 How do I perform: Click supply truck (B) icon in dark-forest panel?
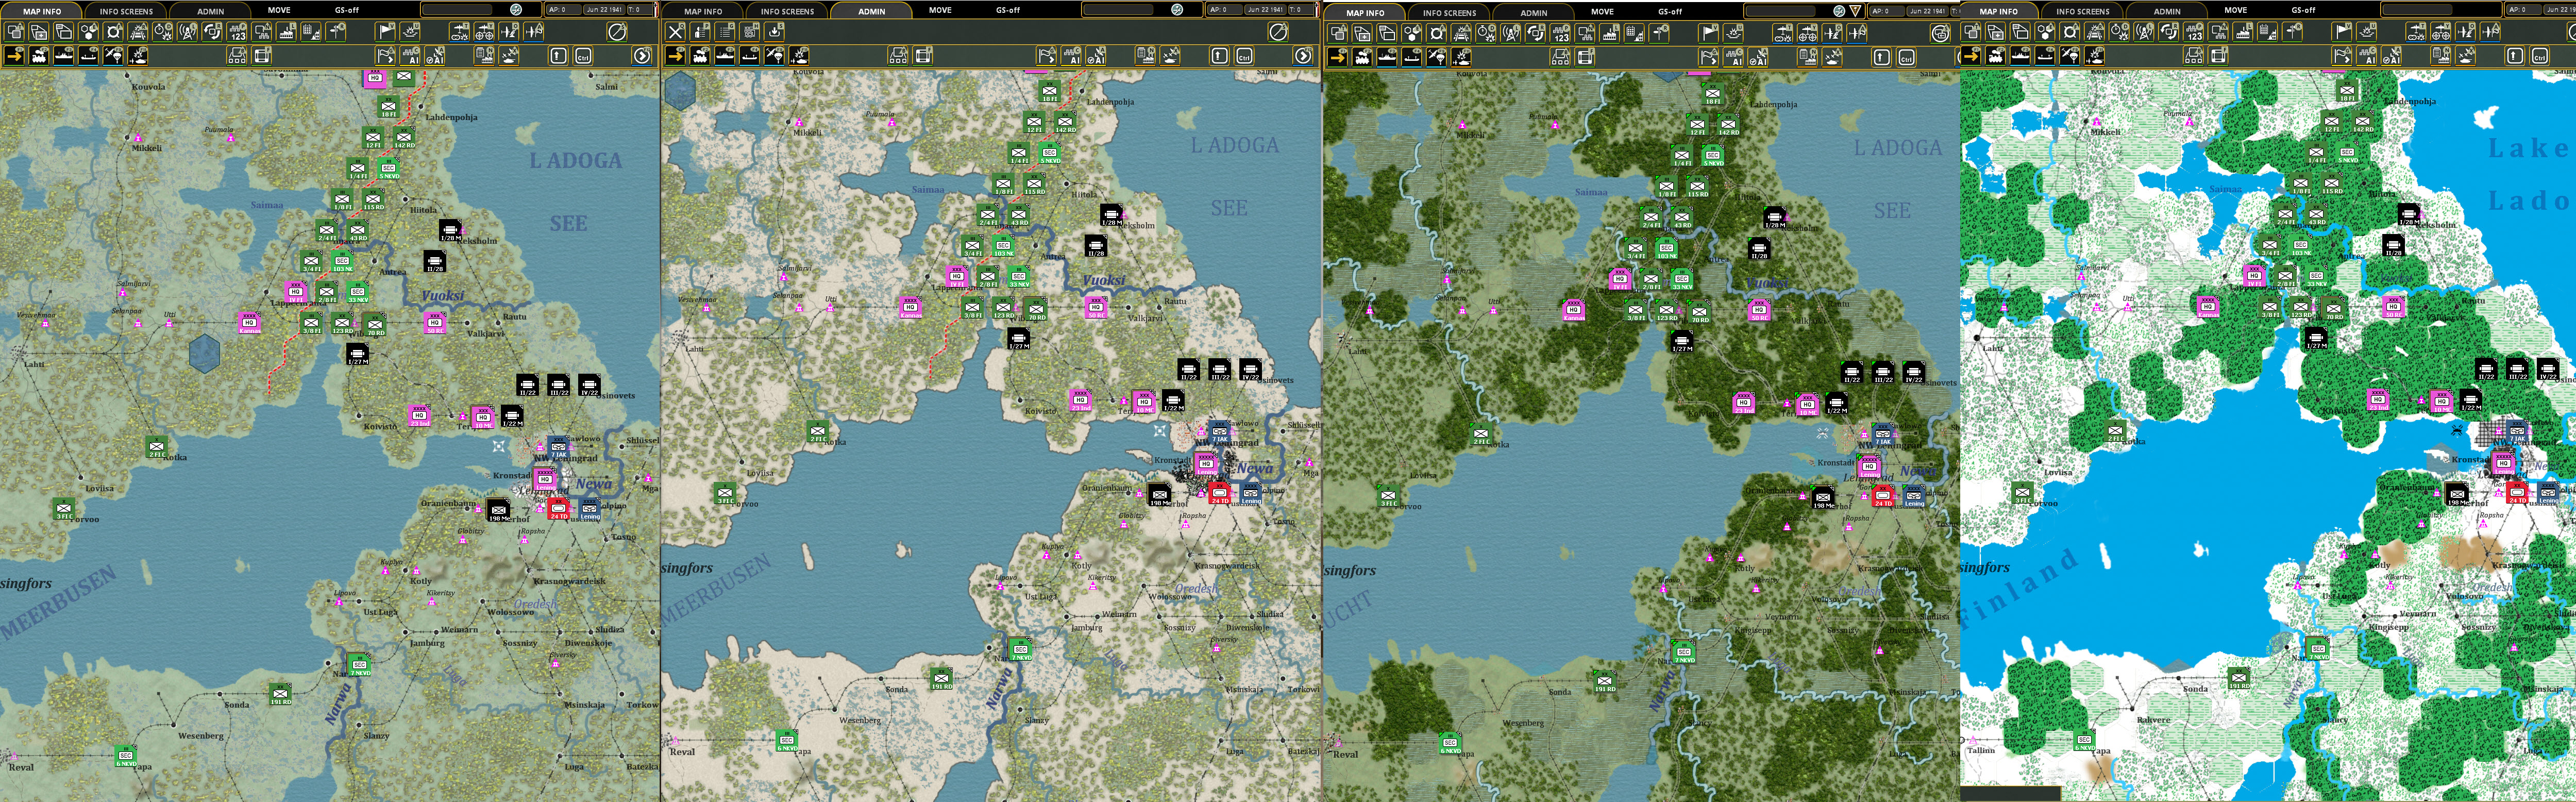tap(1560, 57)
